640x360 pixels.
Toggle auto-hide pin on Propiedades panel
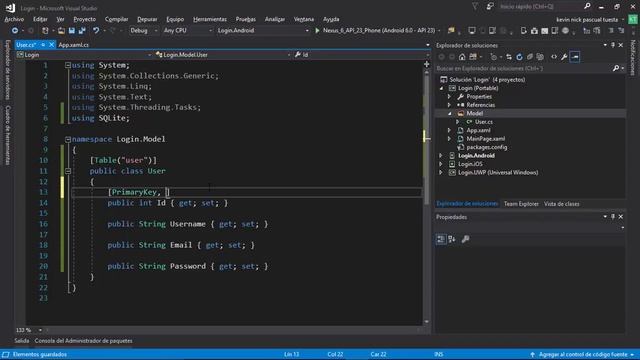click(613, 217)
